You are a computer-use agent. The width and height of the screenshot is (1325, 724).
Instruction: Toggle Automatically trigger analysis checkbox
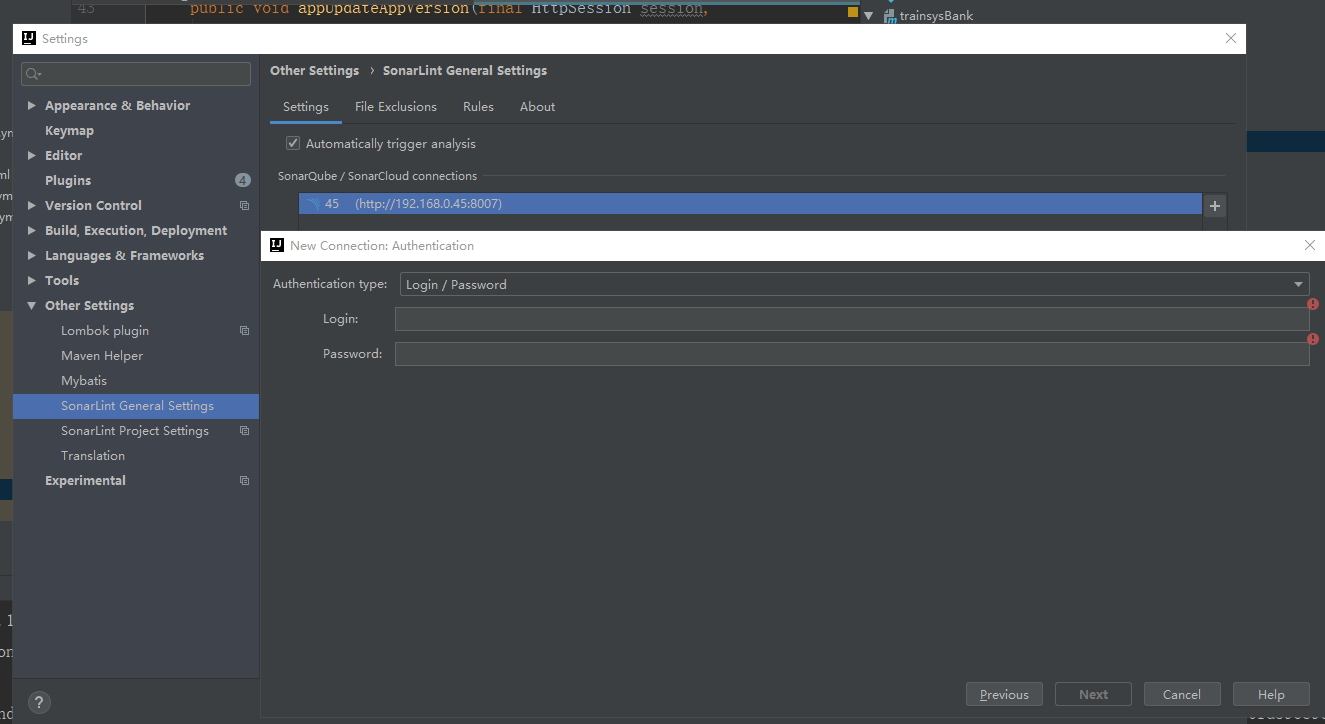pos(293,143)
